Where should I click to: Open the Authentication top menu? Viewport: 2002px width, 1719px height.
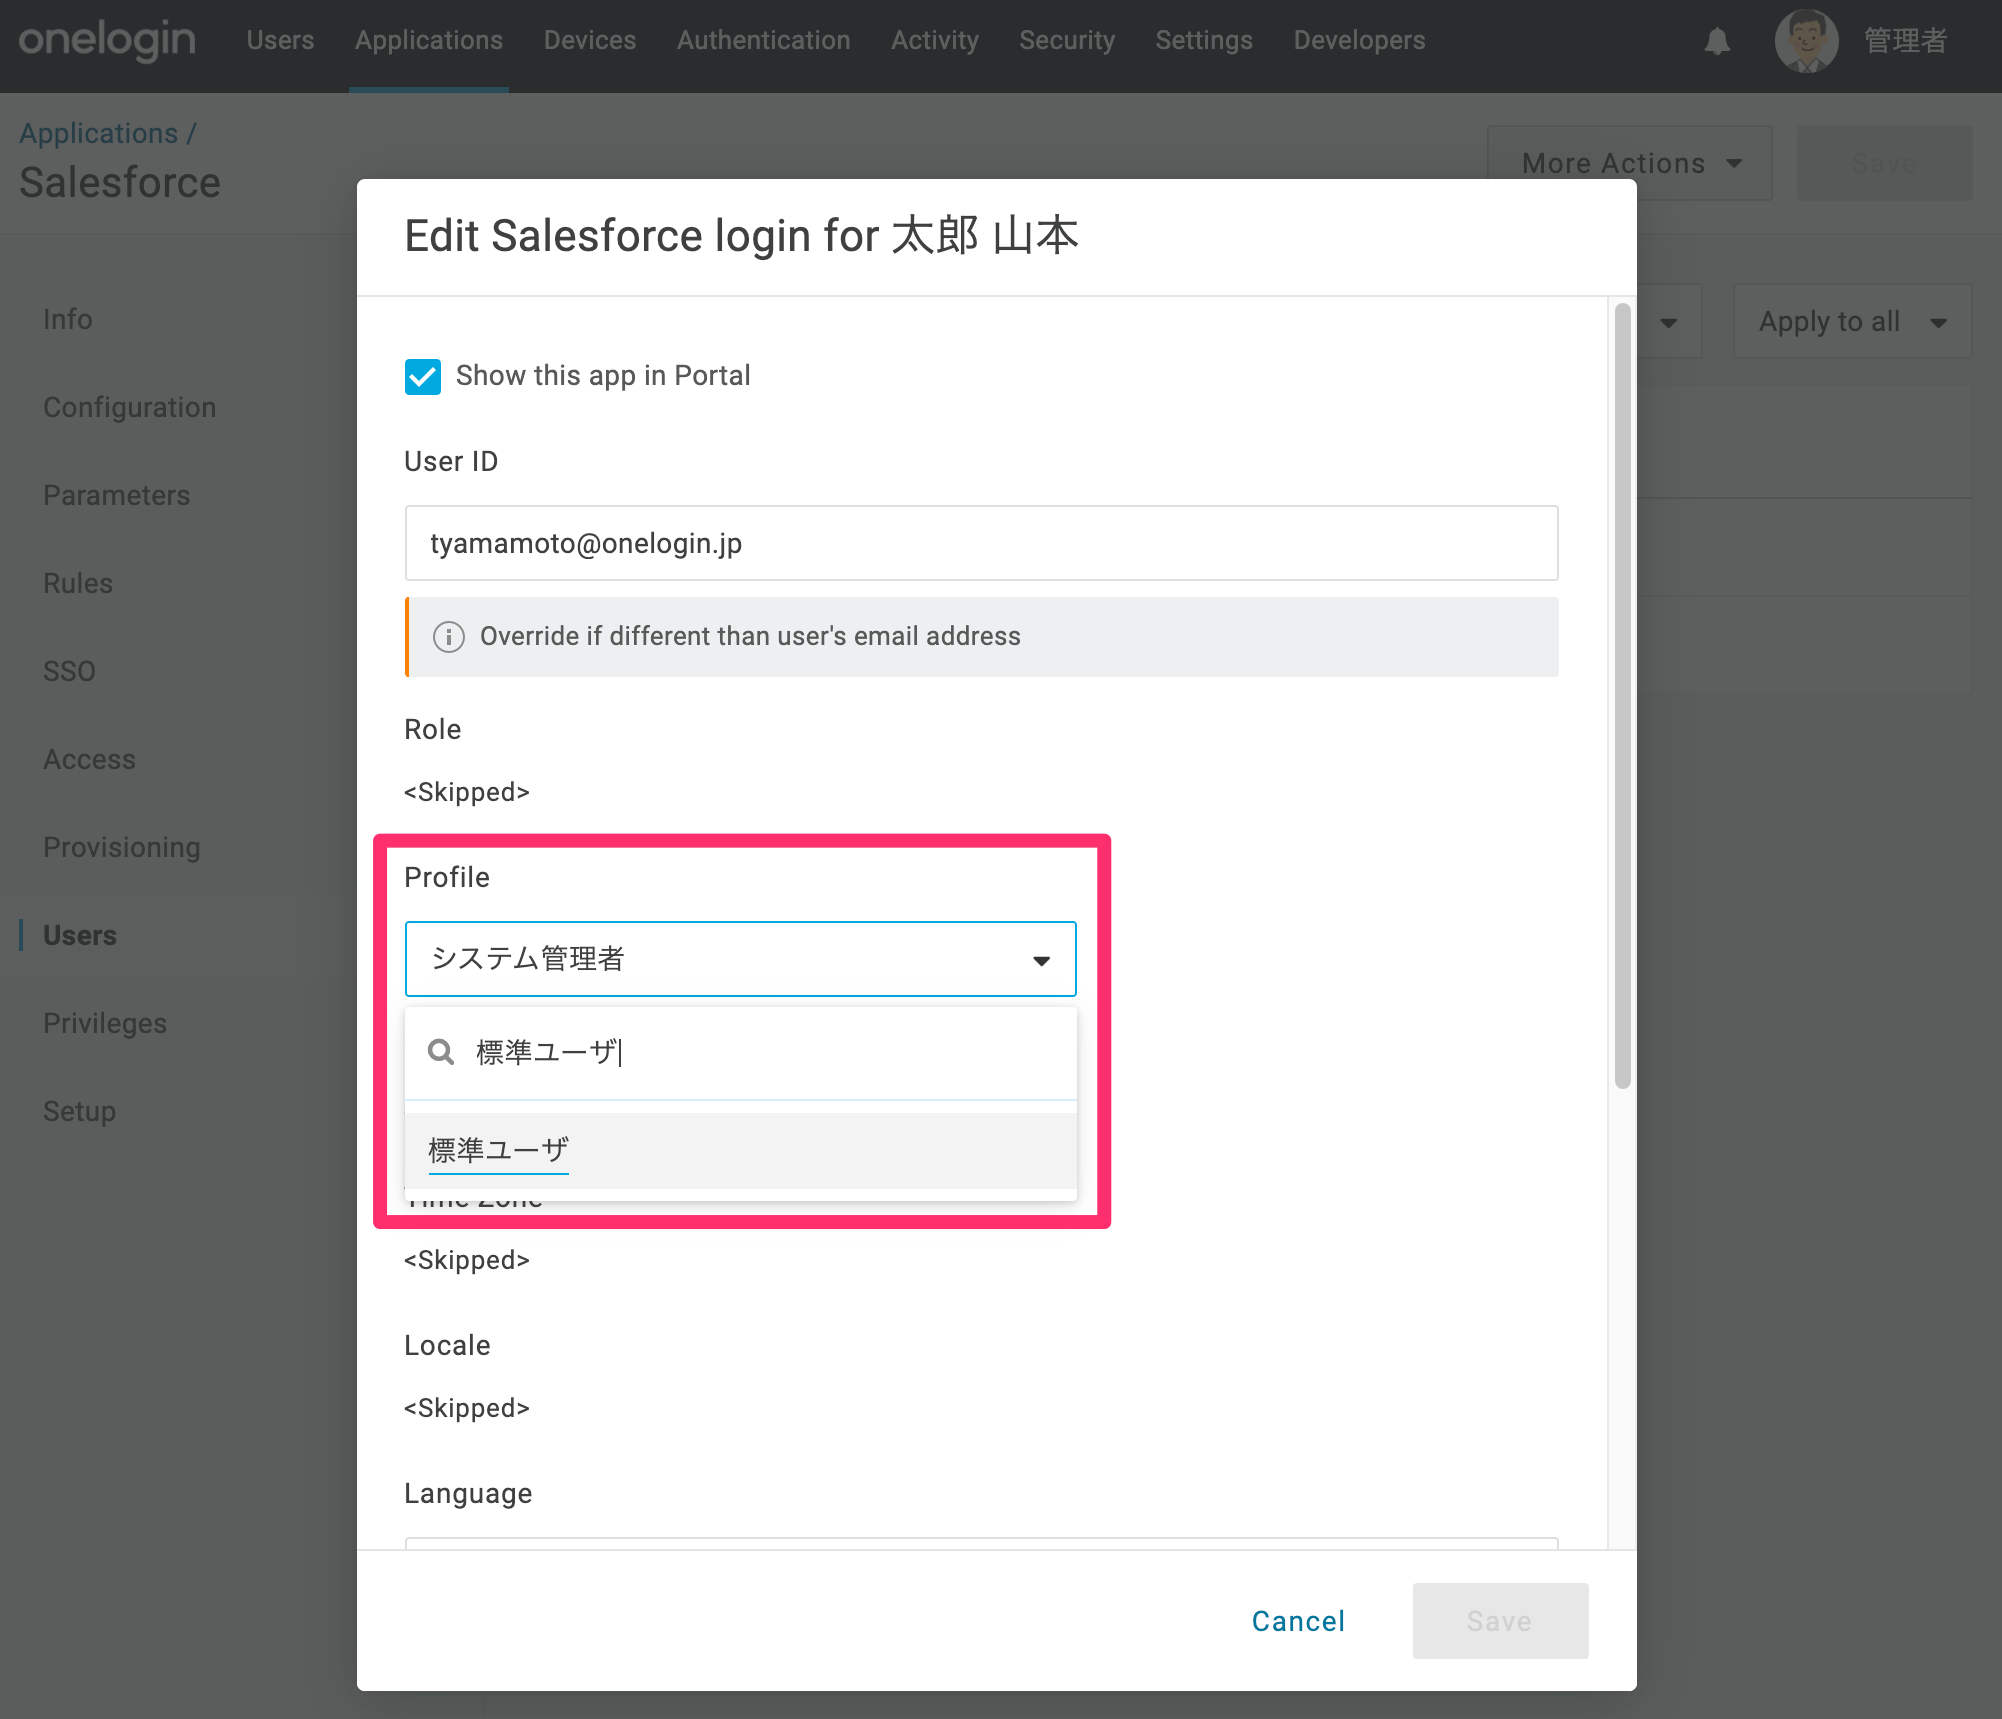tap(763, 40)
